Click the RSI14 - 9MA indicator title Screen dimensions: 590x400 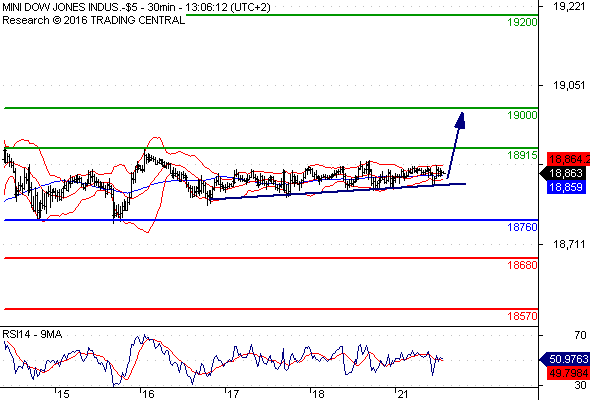(32, 334)
